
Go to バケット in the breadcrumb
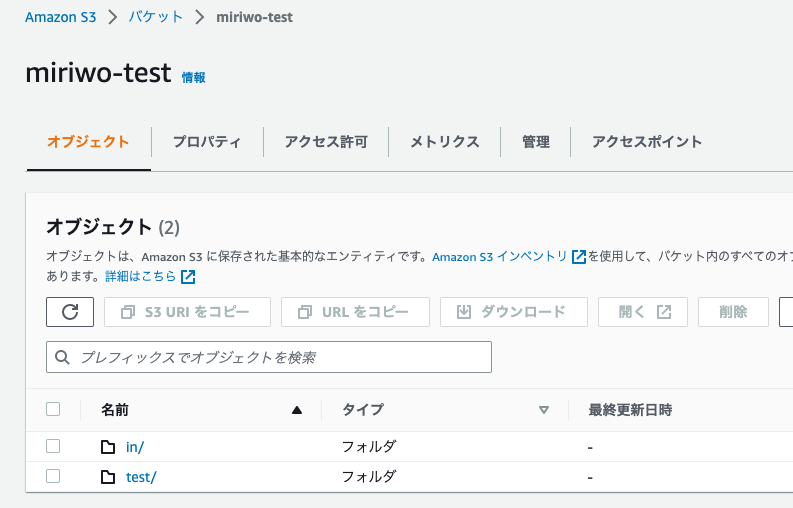coord(155,17)
